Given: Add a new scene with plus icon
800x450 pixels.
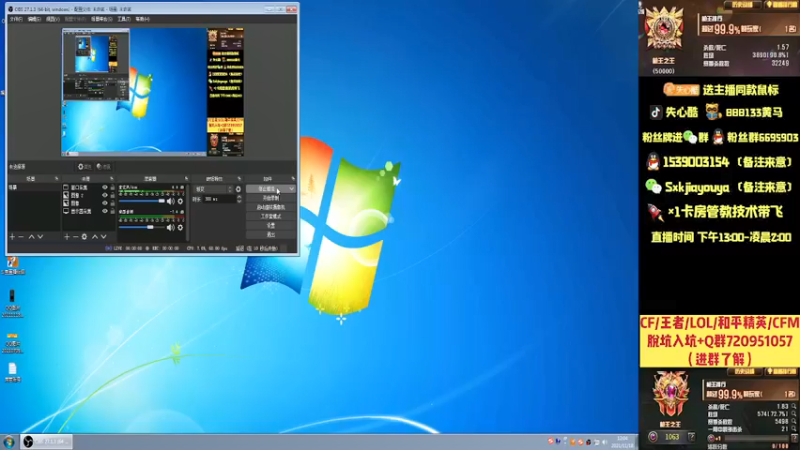Looking at the screenshot, I should click(12, 237).
